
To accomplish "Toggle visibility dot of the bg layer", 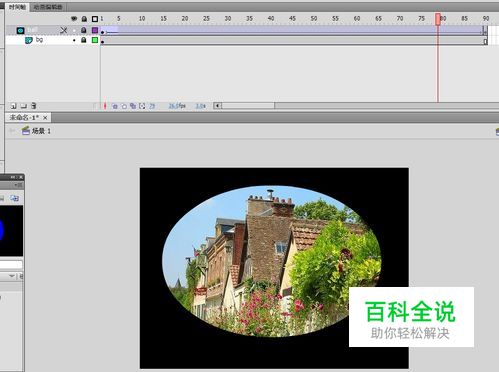I will [x=74, y=40].
